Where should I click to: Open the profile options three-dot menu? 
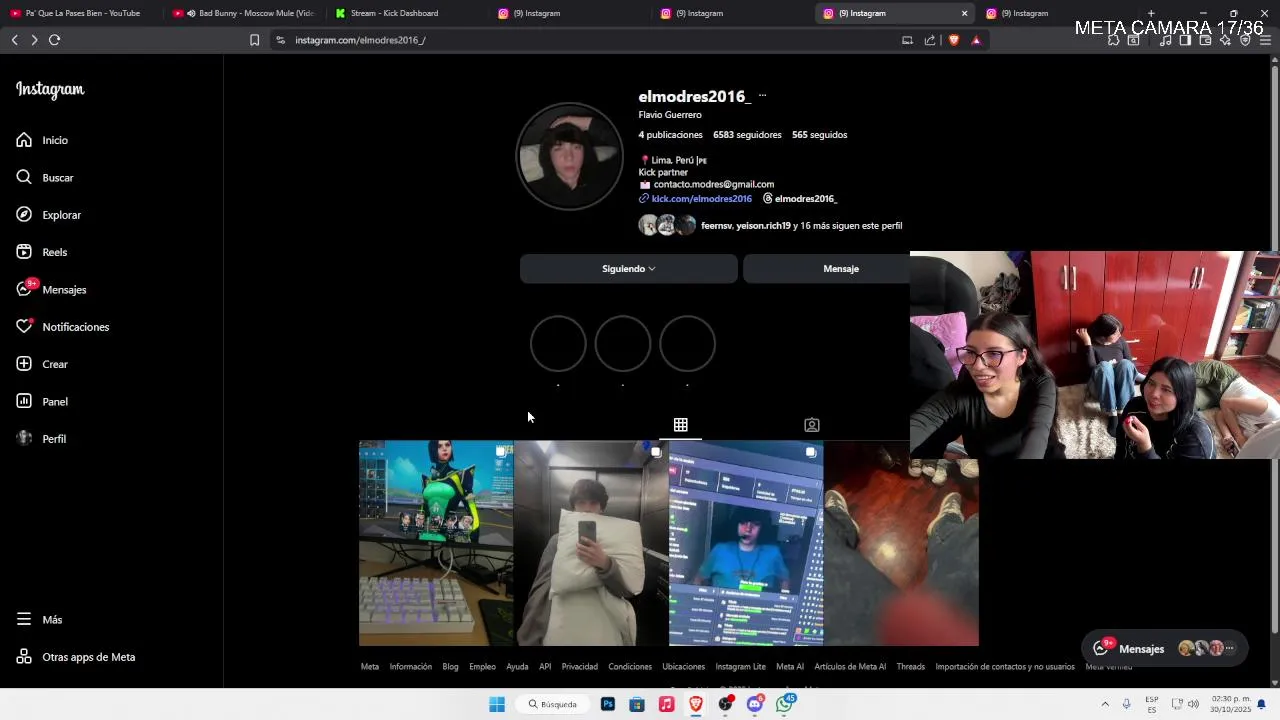(x=762, y=96)
